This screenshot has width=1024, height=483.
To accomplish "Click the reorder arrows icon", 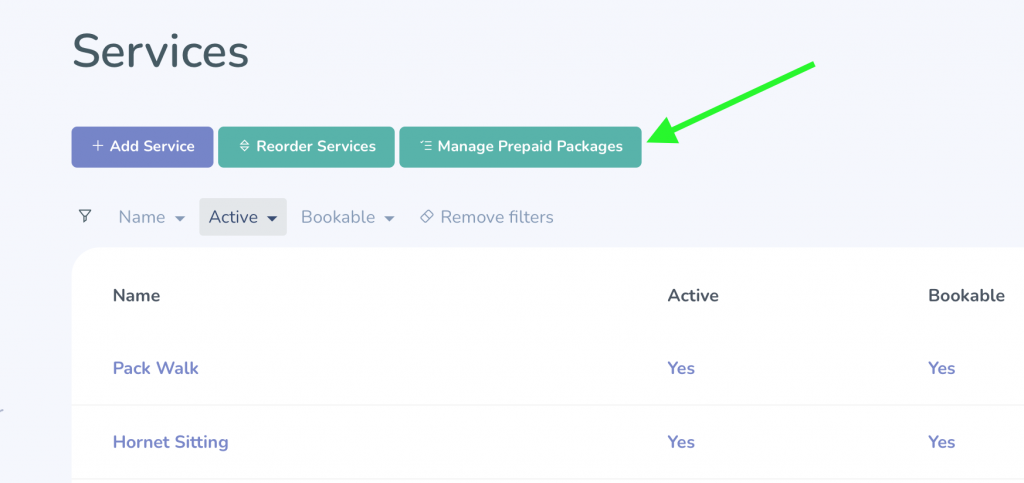I will coord(245,146).
